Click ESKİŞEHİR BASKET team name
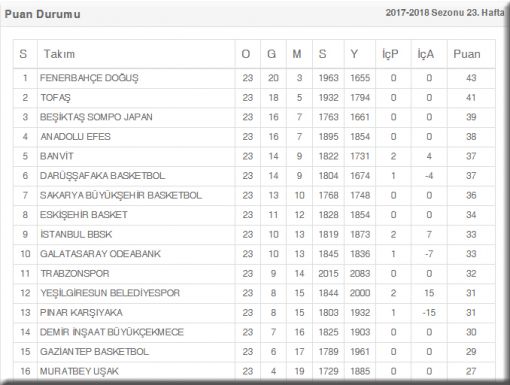Image resolution: width=510 pixels, height=385 pixels. tap(84, 215)
